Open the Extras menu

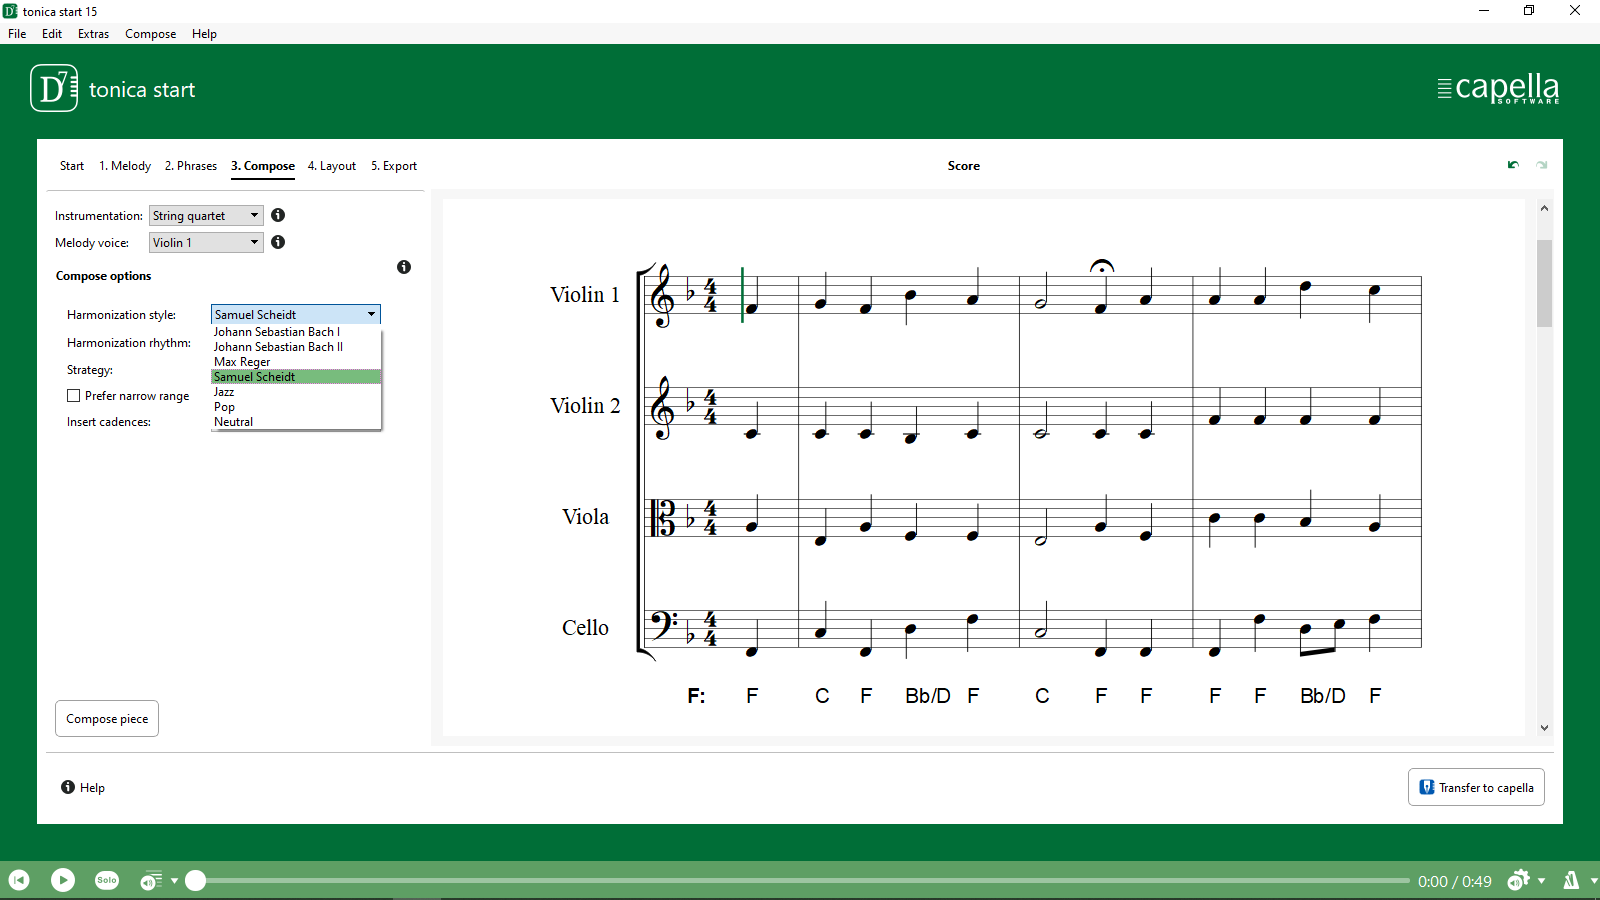[x=94, y=34]
